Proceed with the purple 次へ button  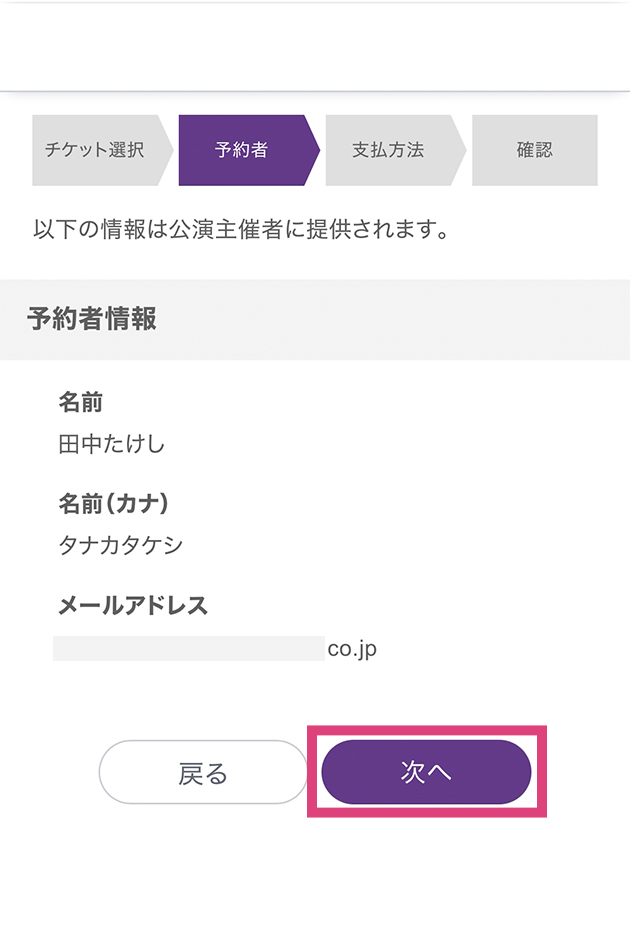click(x=426, y=772)
